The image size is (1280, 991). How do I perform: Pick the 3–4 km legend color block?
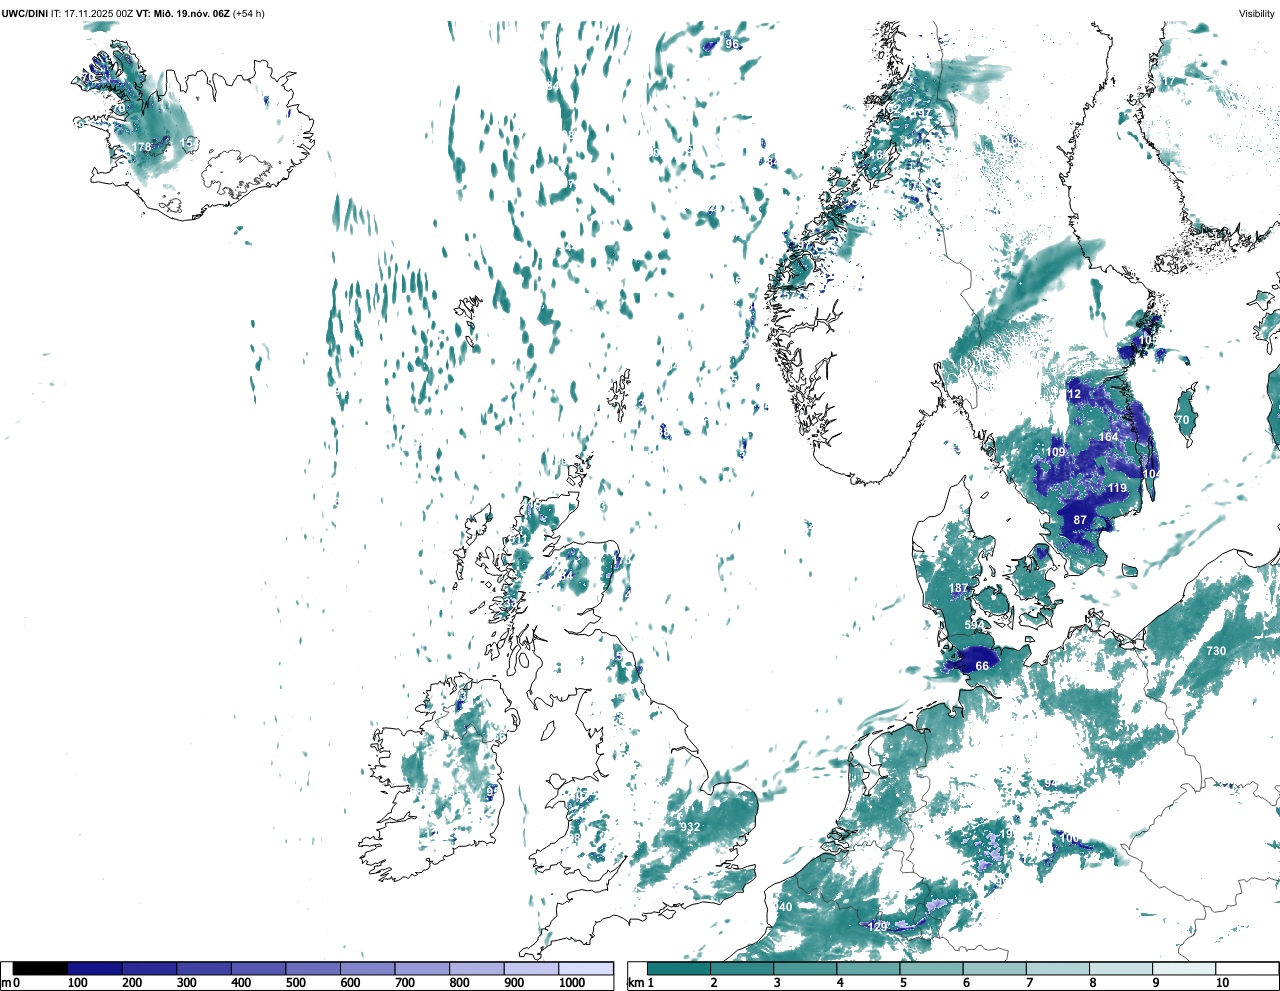[x=805, y=968]
